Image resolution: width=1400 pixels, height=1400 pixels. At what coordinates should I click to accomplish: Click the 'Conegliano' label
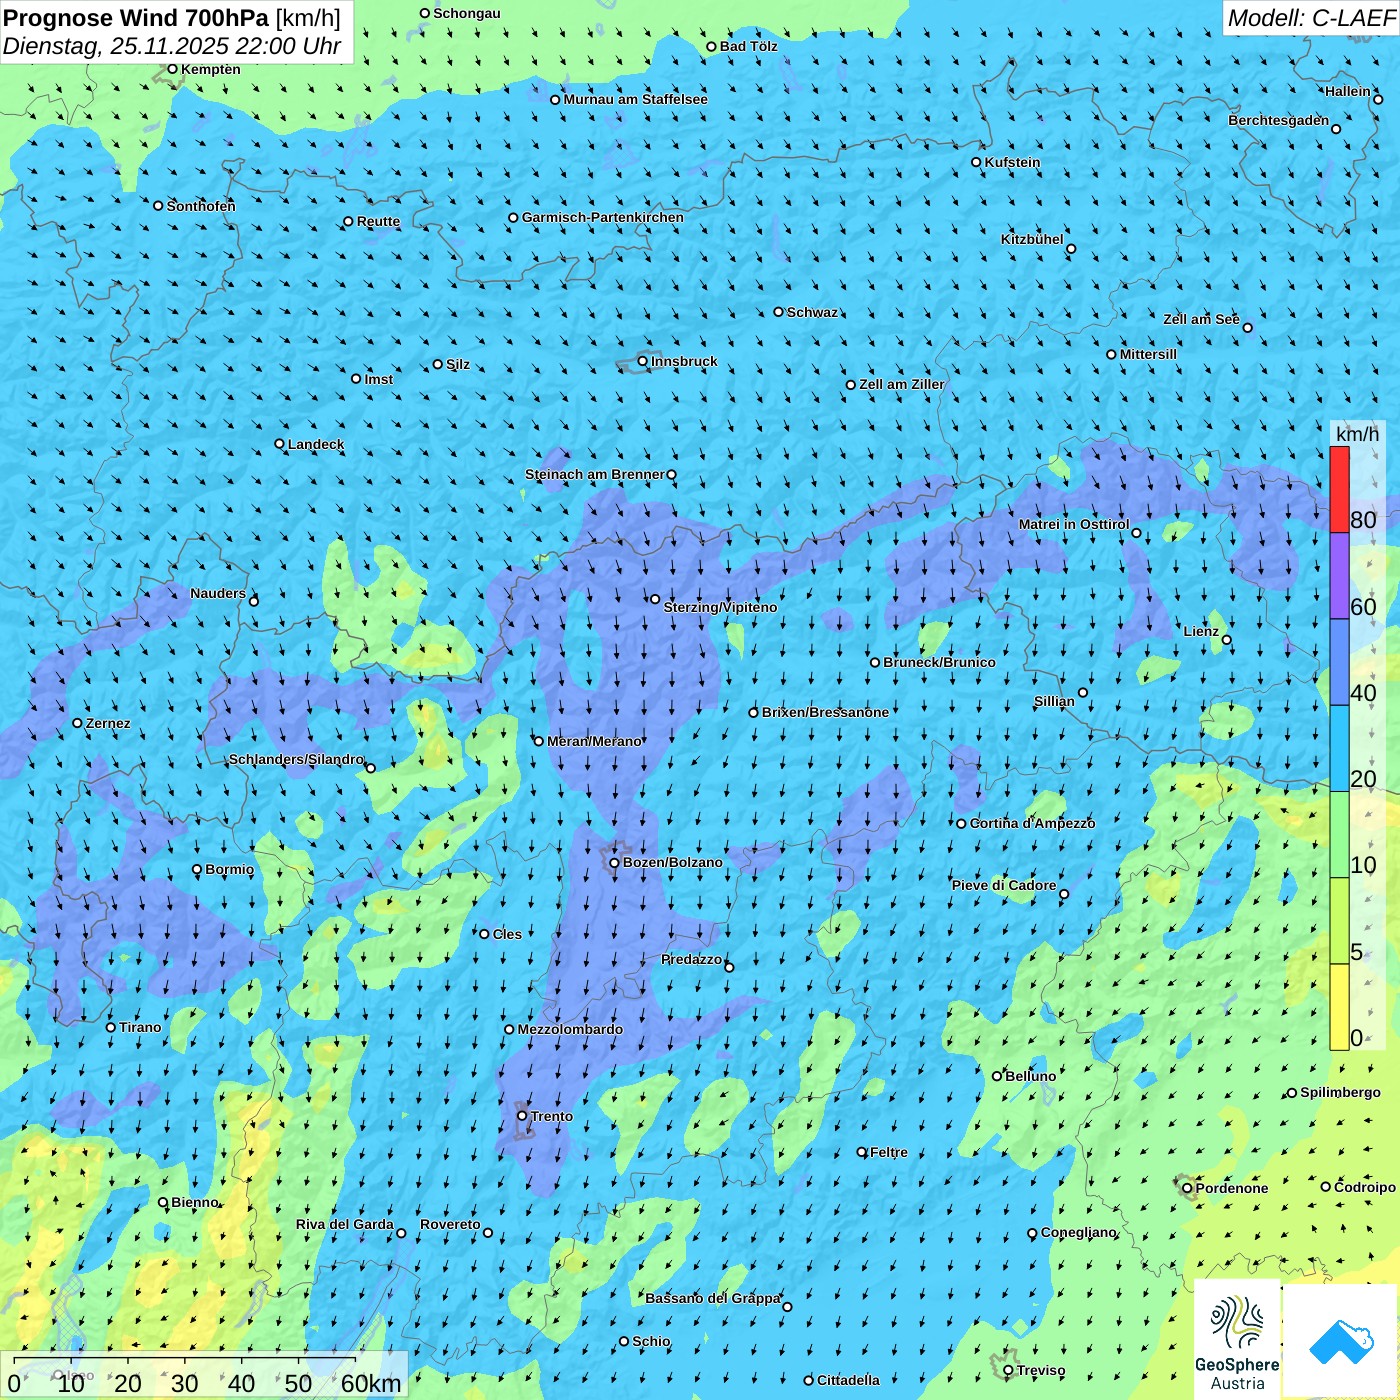click(x=1079, y=1232)
